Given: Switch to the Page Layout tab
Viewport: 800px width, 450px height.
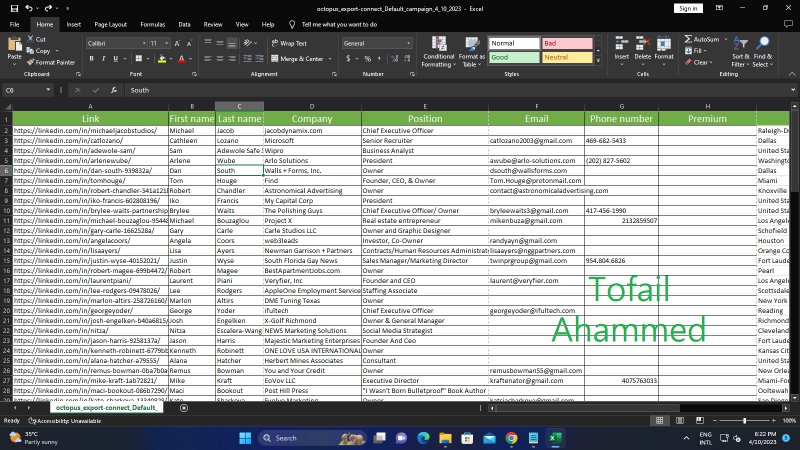Looking at the screenshot, I should 110,24.
